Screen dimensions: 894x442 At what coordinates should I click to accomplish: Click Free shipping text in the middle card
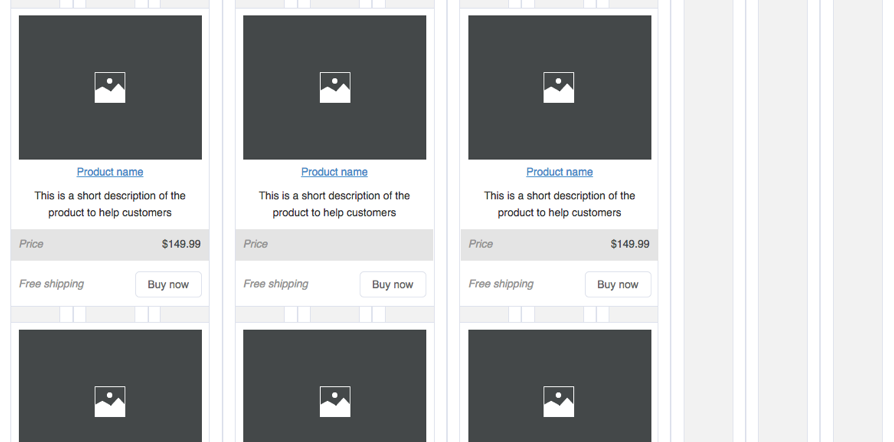click(276, 284)
